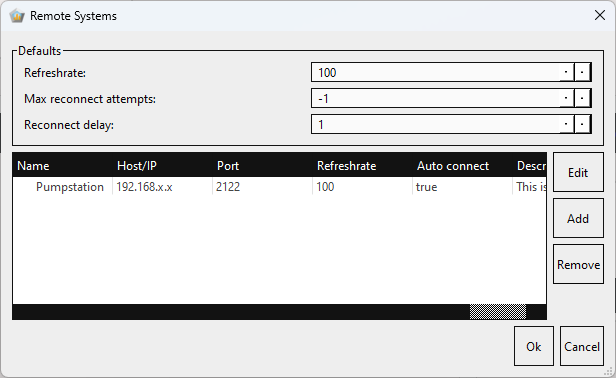Image resolution: width=616 pixels, height=378 pixels.
Task: Cancel the Remote Systems dialog
Action: pos(581,346)
